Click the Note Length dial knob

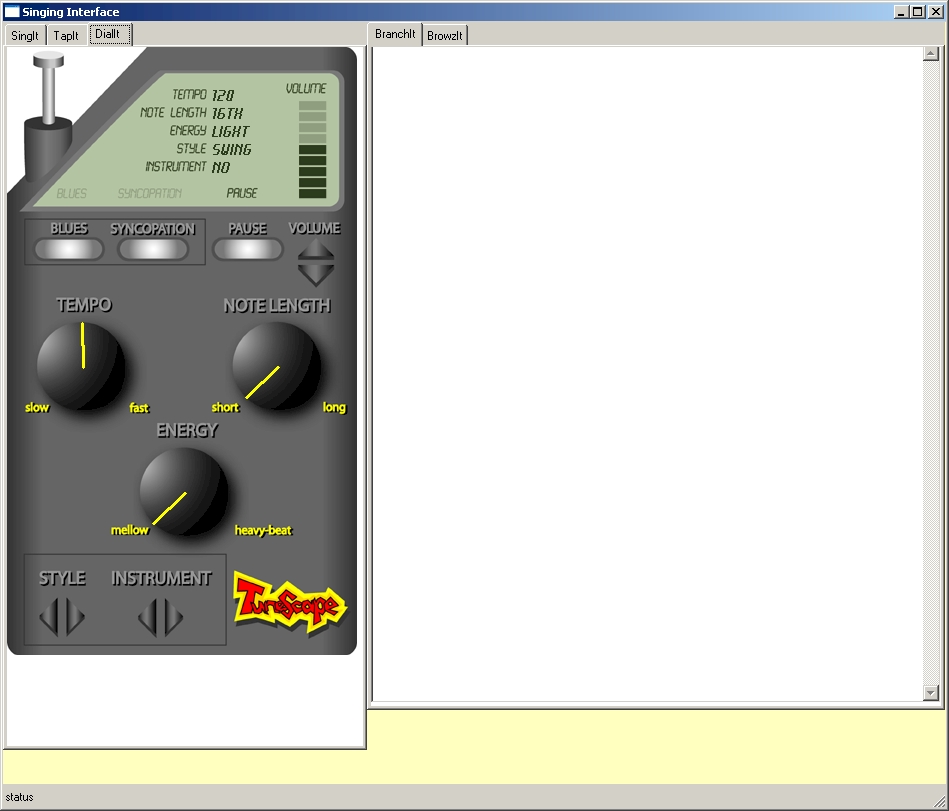[277, 366]
